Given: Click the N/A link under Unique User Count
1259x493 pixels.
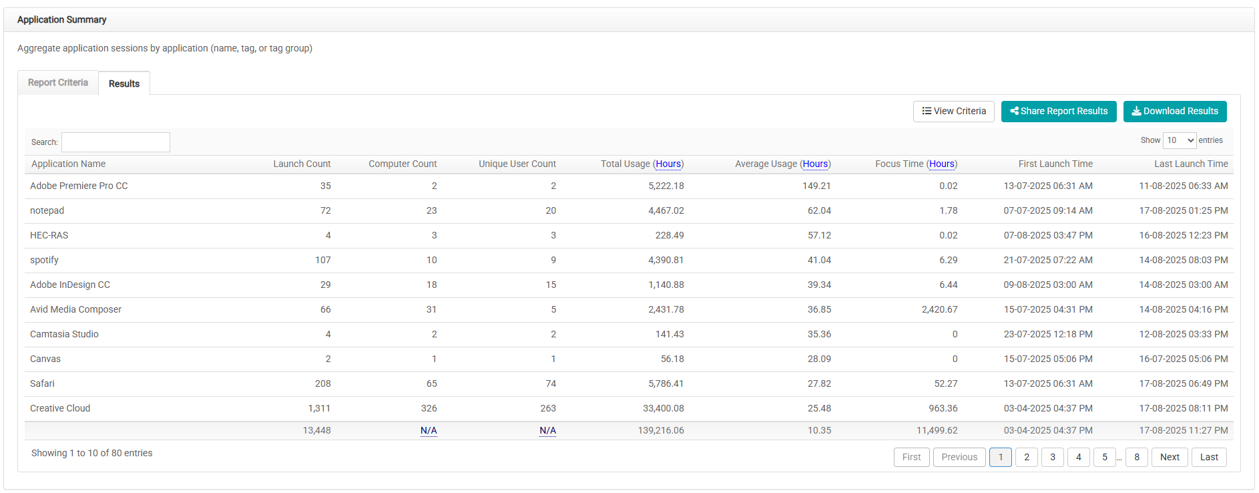Looking at the screenshot, I should [x=547, y=431].
